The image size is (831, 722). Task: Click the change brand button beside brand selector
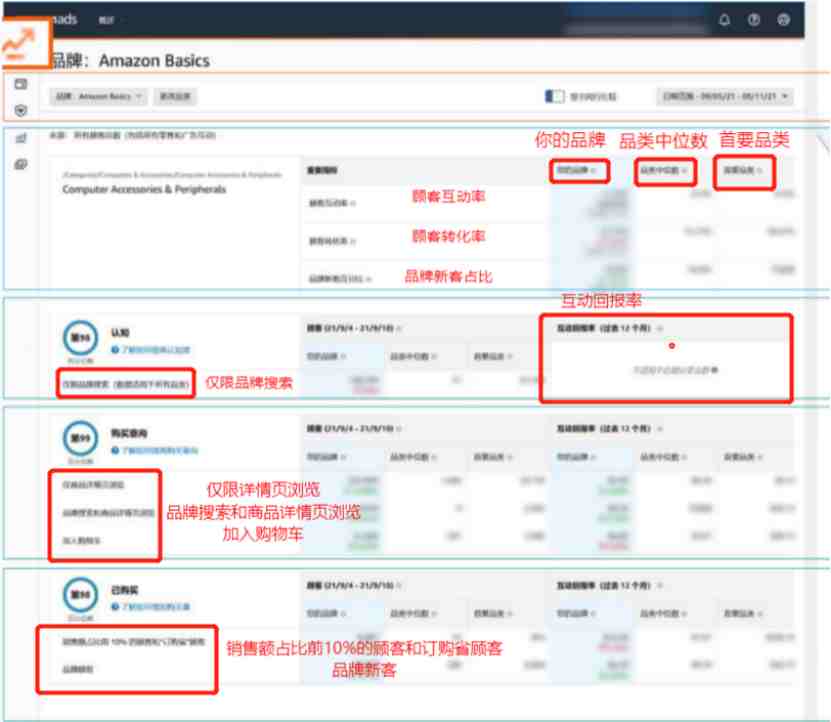click(x=175, y=96)
